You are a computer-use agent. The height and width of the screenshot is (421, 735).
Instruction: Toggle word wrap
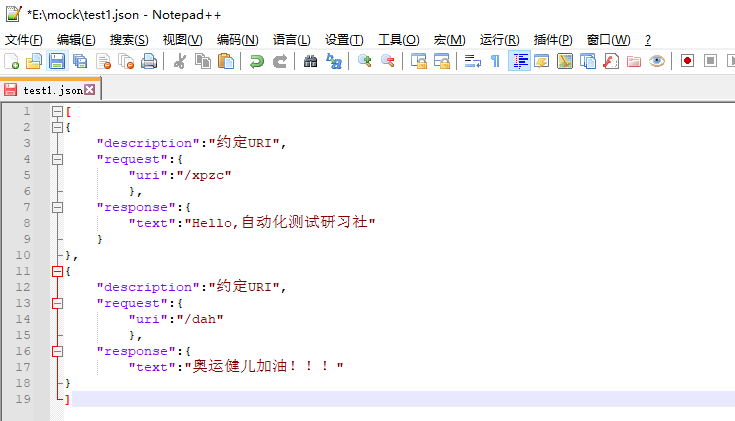point(472,61)
